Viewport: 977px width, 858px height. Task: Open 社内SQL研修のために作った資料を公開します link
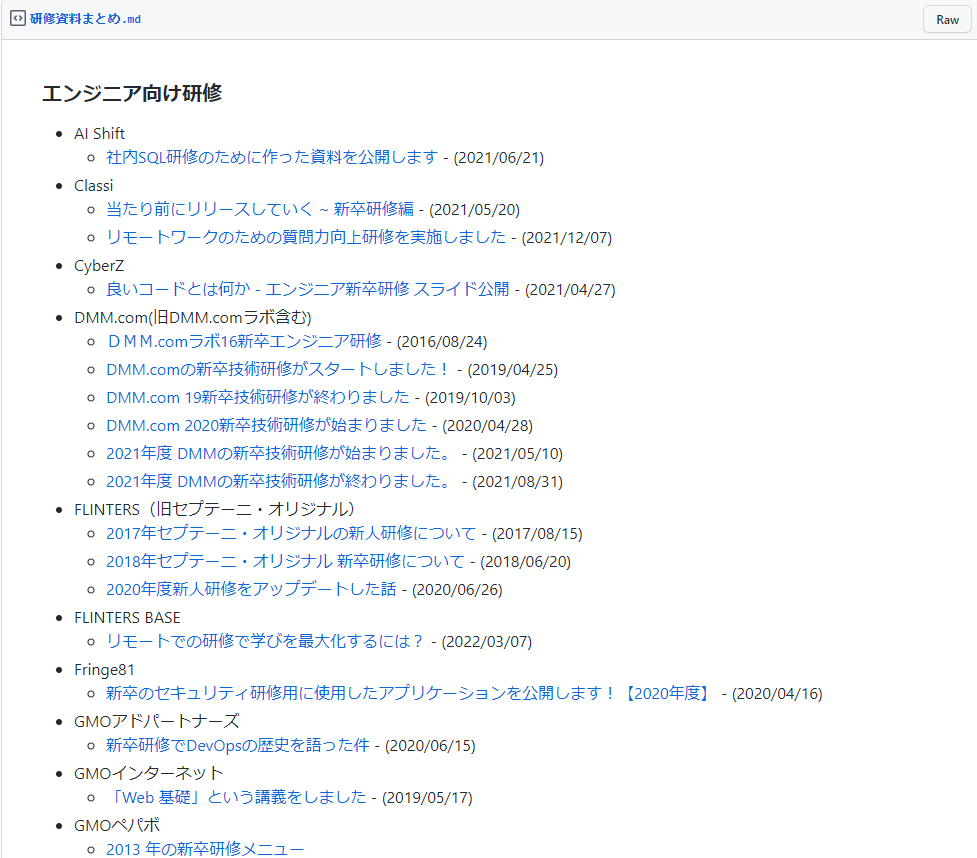(x=272, y=157)
